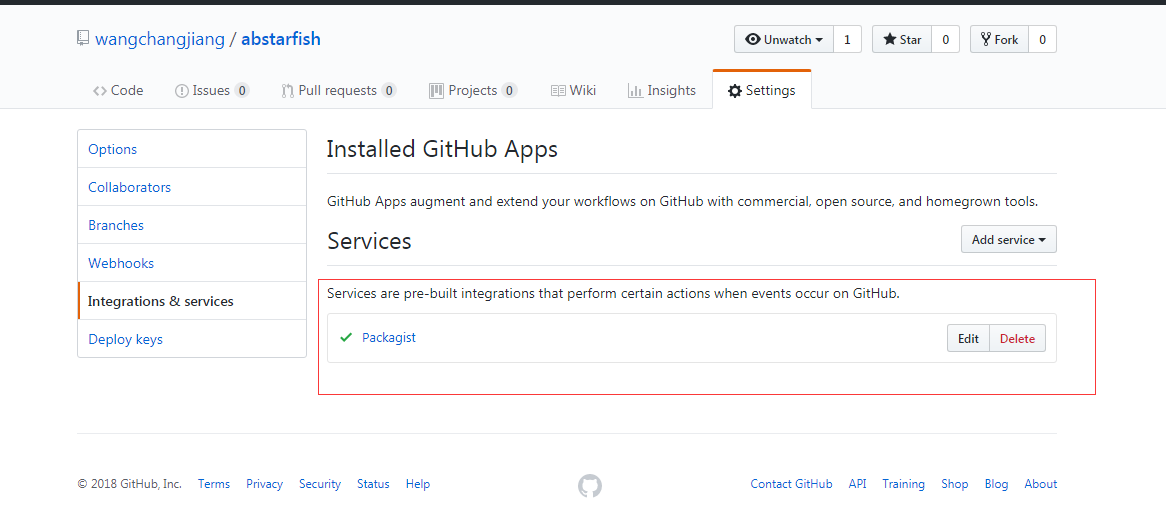Image resolution: width=1166 pixels, height=510 pixels.
Task: Fork the abstarfish repository
Action: (999, 39)
